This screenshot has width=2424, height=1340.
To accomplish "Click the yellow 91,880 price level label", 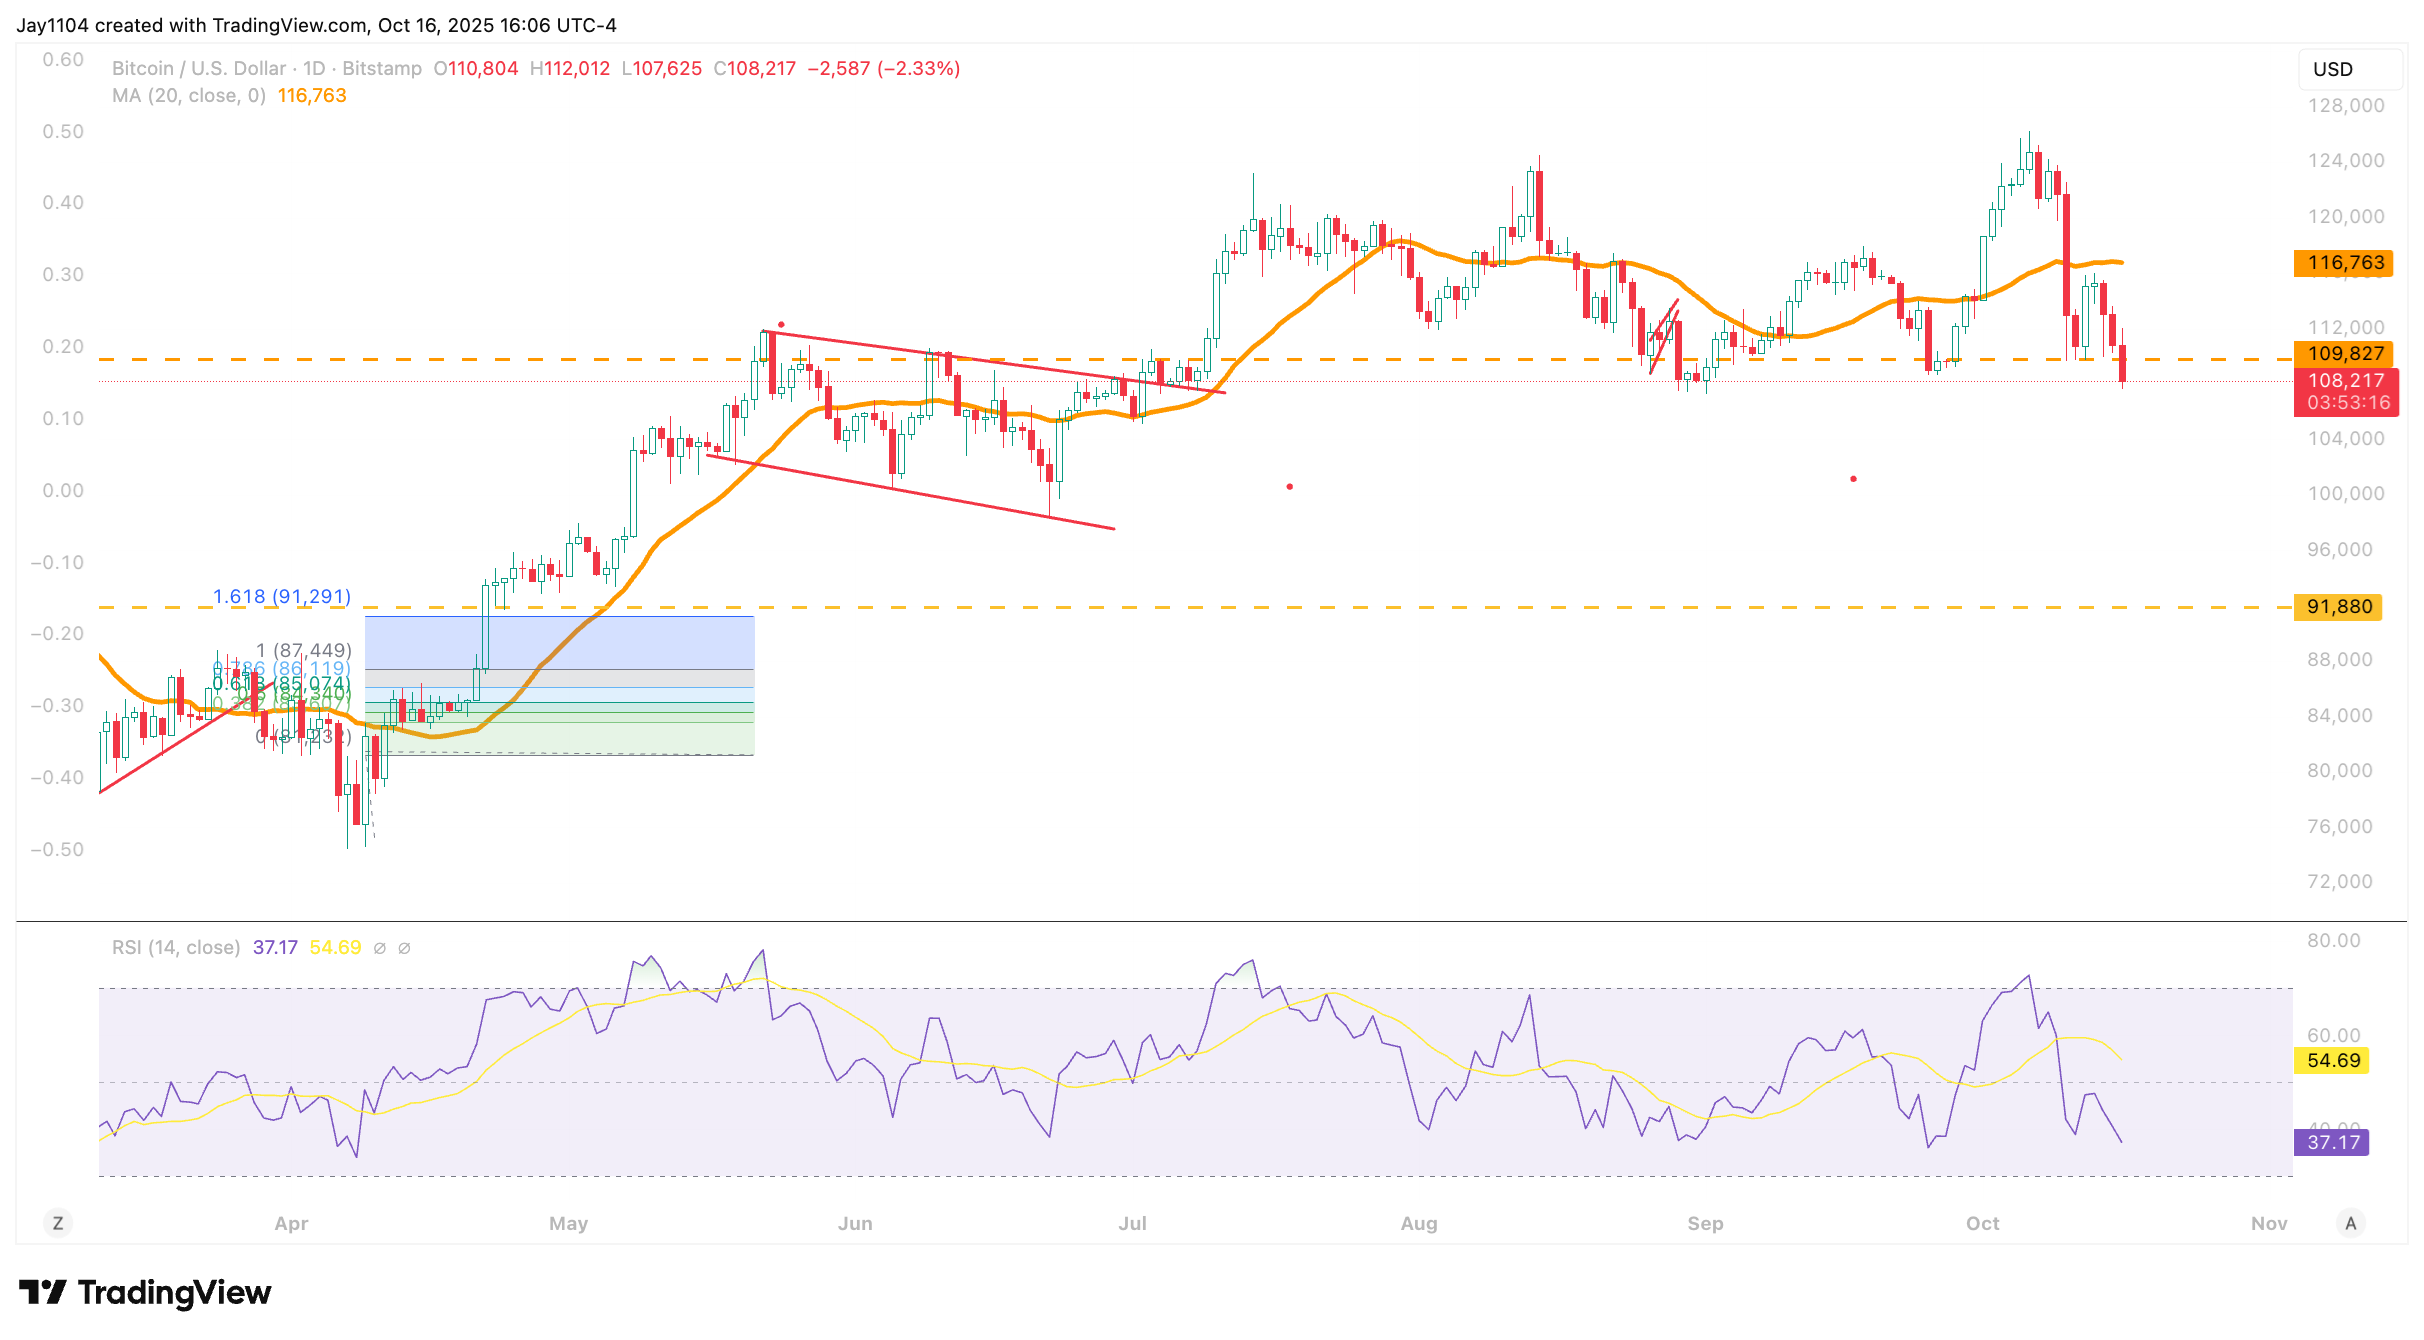I will click(2338, 607).
